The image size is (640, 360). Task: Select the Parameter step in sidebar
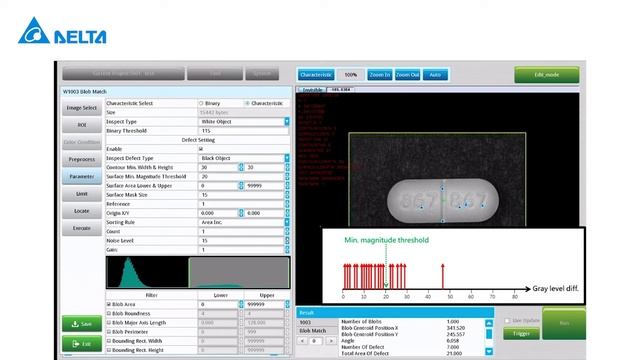click(x=82, y=176)
